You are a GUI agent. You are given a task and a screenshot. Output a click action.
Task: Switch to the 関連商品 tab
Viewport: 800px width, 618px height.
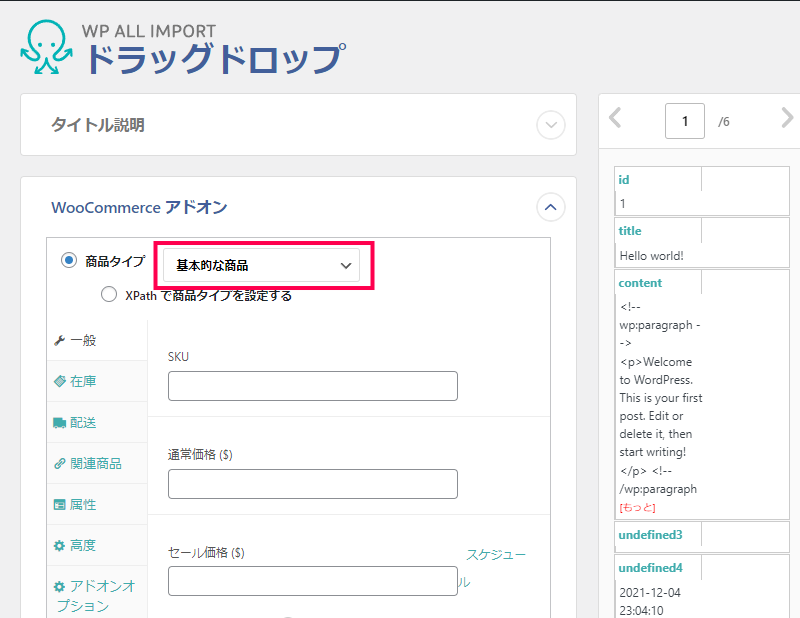point(97,463)
